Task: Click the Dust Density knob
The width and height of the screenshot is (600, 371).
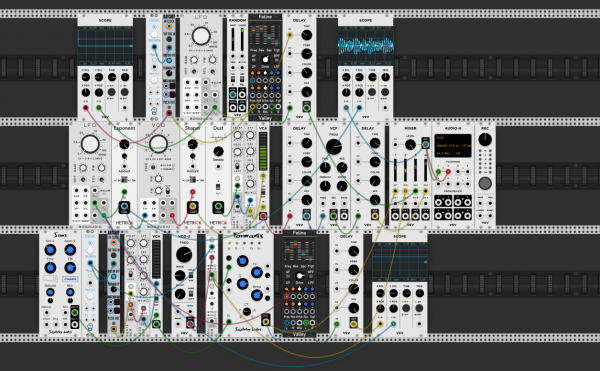Action: coord(218,151)
